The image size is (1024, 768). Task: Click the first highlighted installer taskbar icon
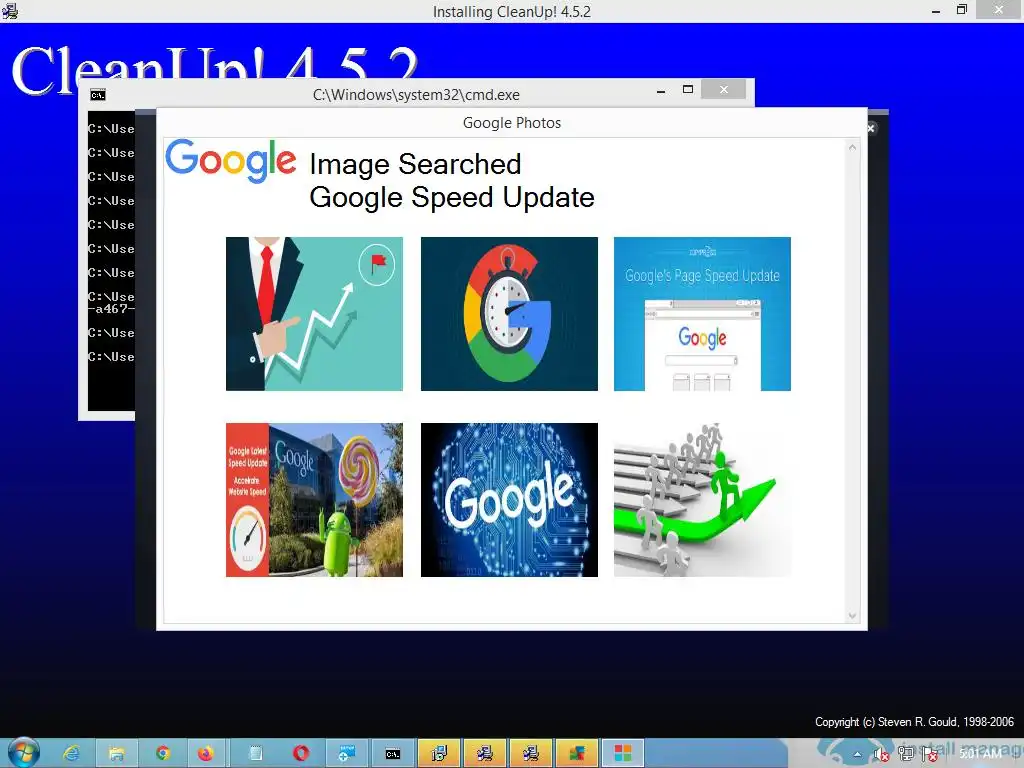(x=439, y=754)
